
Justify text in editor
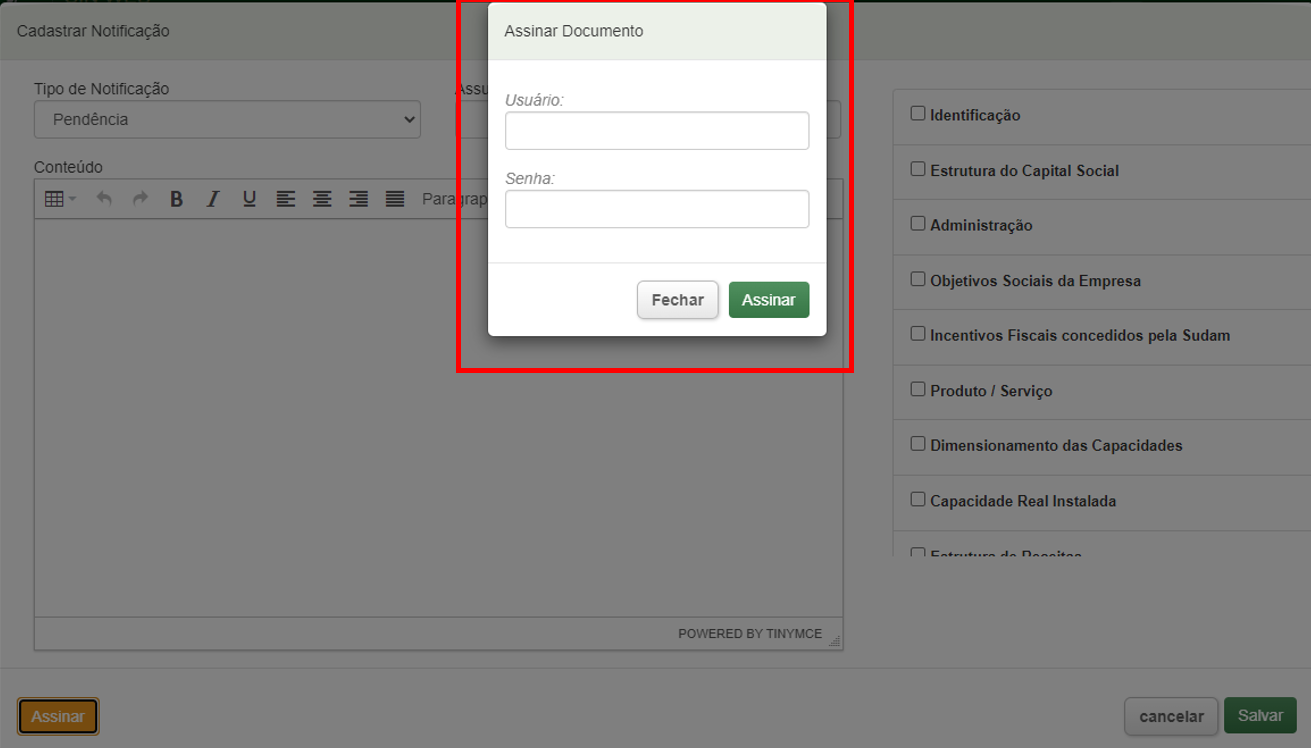tap(395, 199)
